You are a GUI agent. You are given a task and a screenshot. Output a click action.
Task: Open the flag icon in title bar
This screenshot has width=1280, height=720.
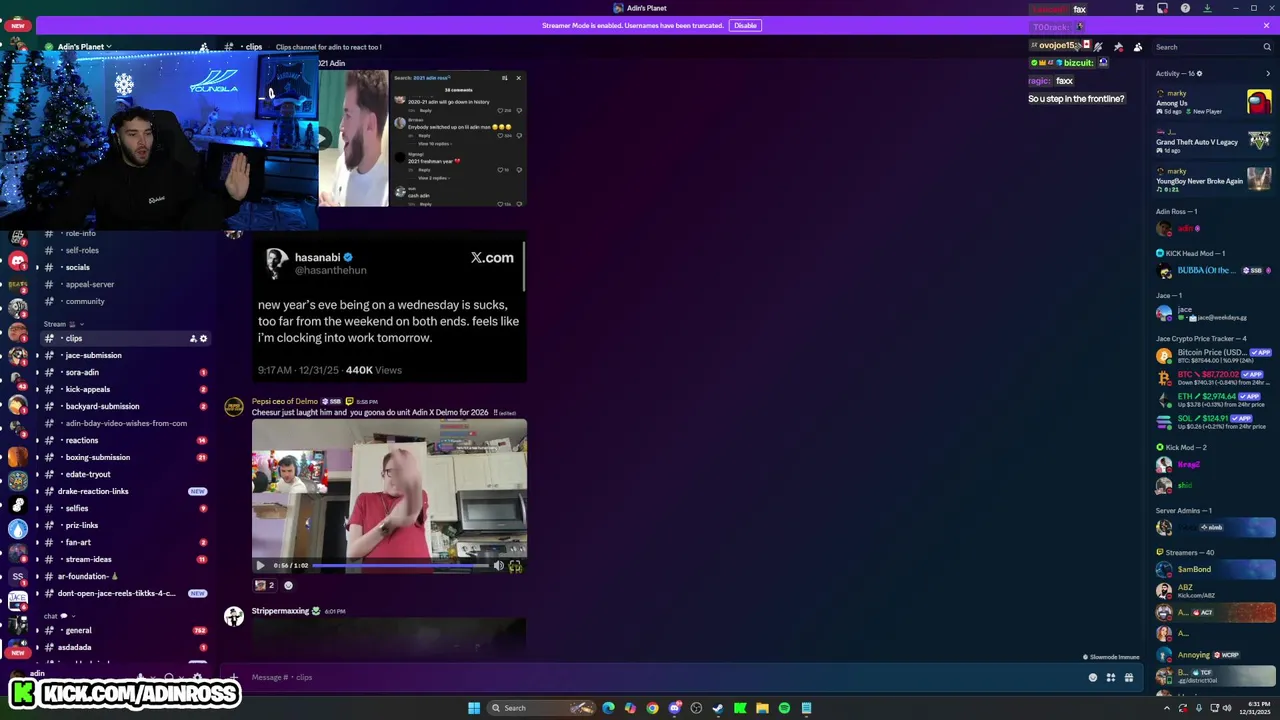[x=1139, y=8]
